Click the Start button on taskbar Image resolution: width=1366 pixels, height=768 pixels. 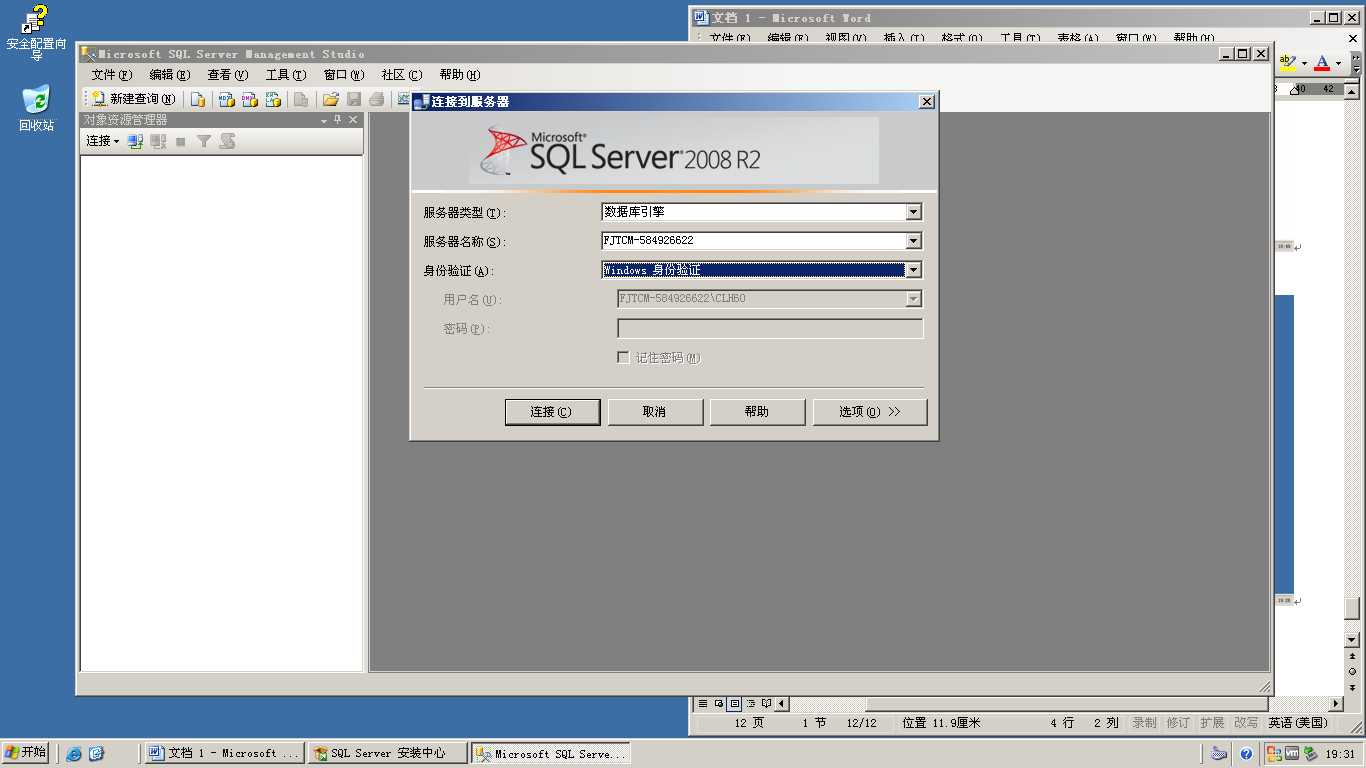[26, 753]
